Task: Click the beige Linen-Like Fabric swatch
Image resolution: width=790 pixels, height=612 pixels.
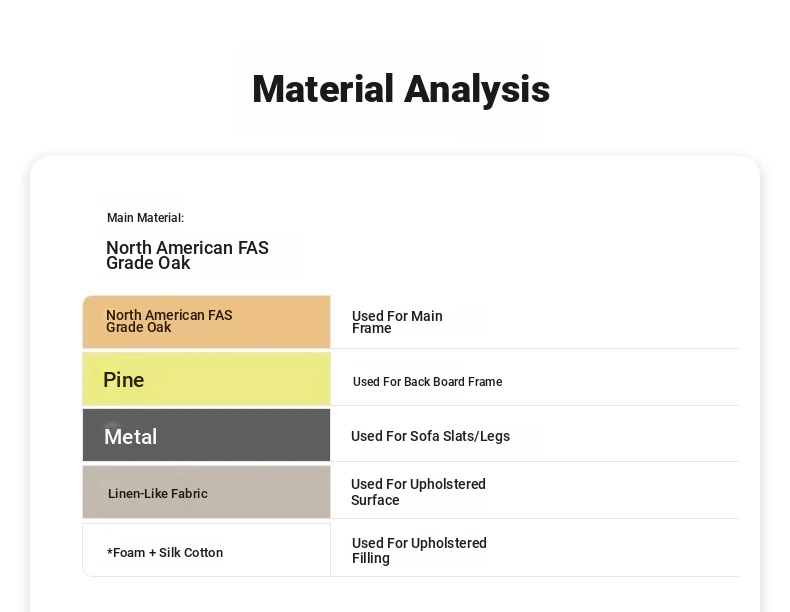Action: (x=207, y=492)
